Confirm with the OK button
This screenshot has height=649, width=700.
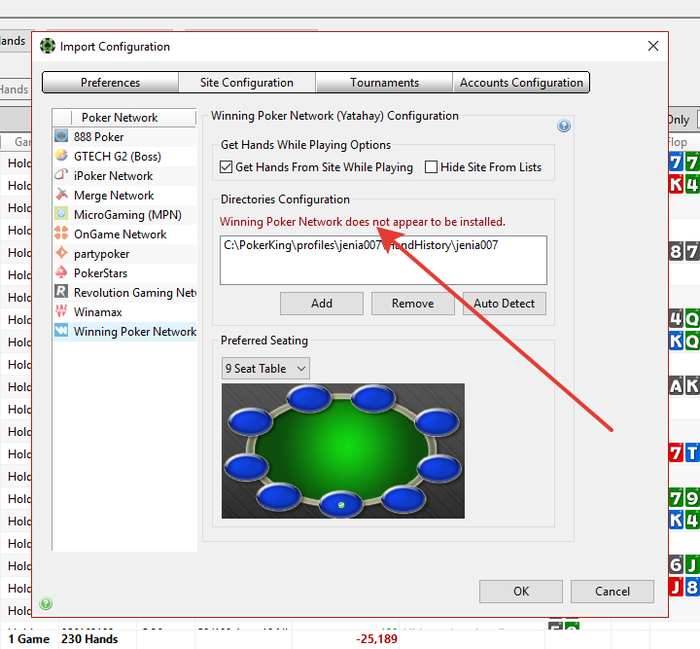[x=521, y=591]
